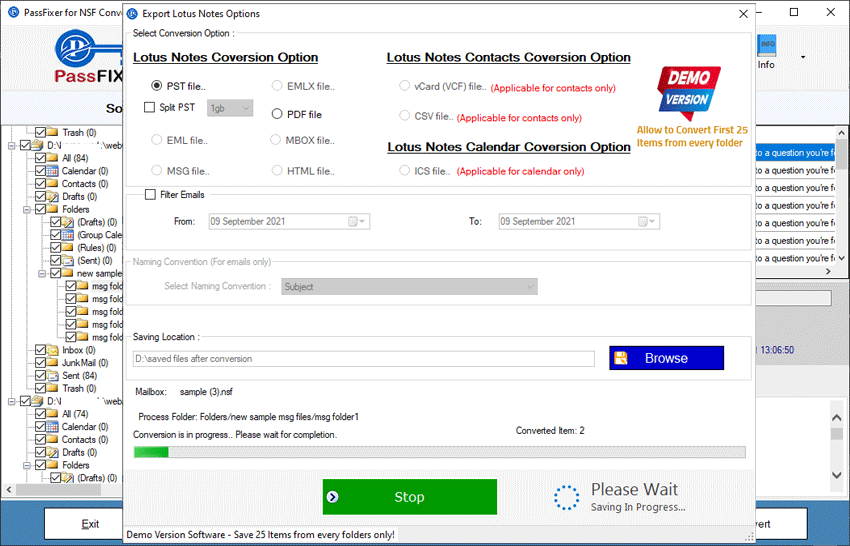Click the "Converted Item: 2" text
This screenshot has width=850, height=546.
(550, 431)
